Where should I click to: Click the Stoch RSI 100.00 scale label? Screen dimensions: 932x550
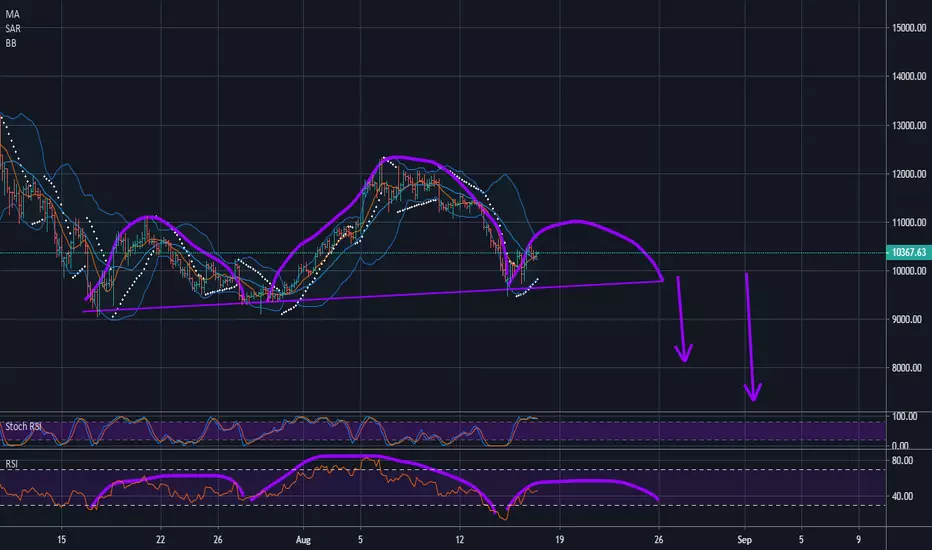905,416
